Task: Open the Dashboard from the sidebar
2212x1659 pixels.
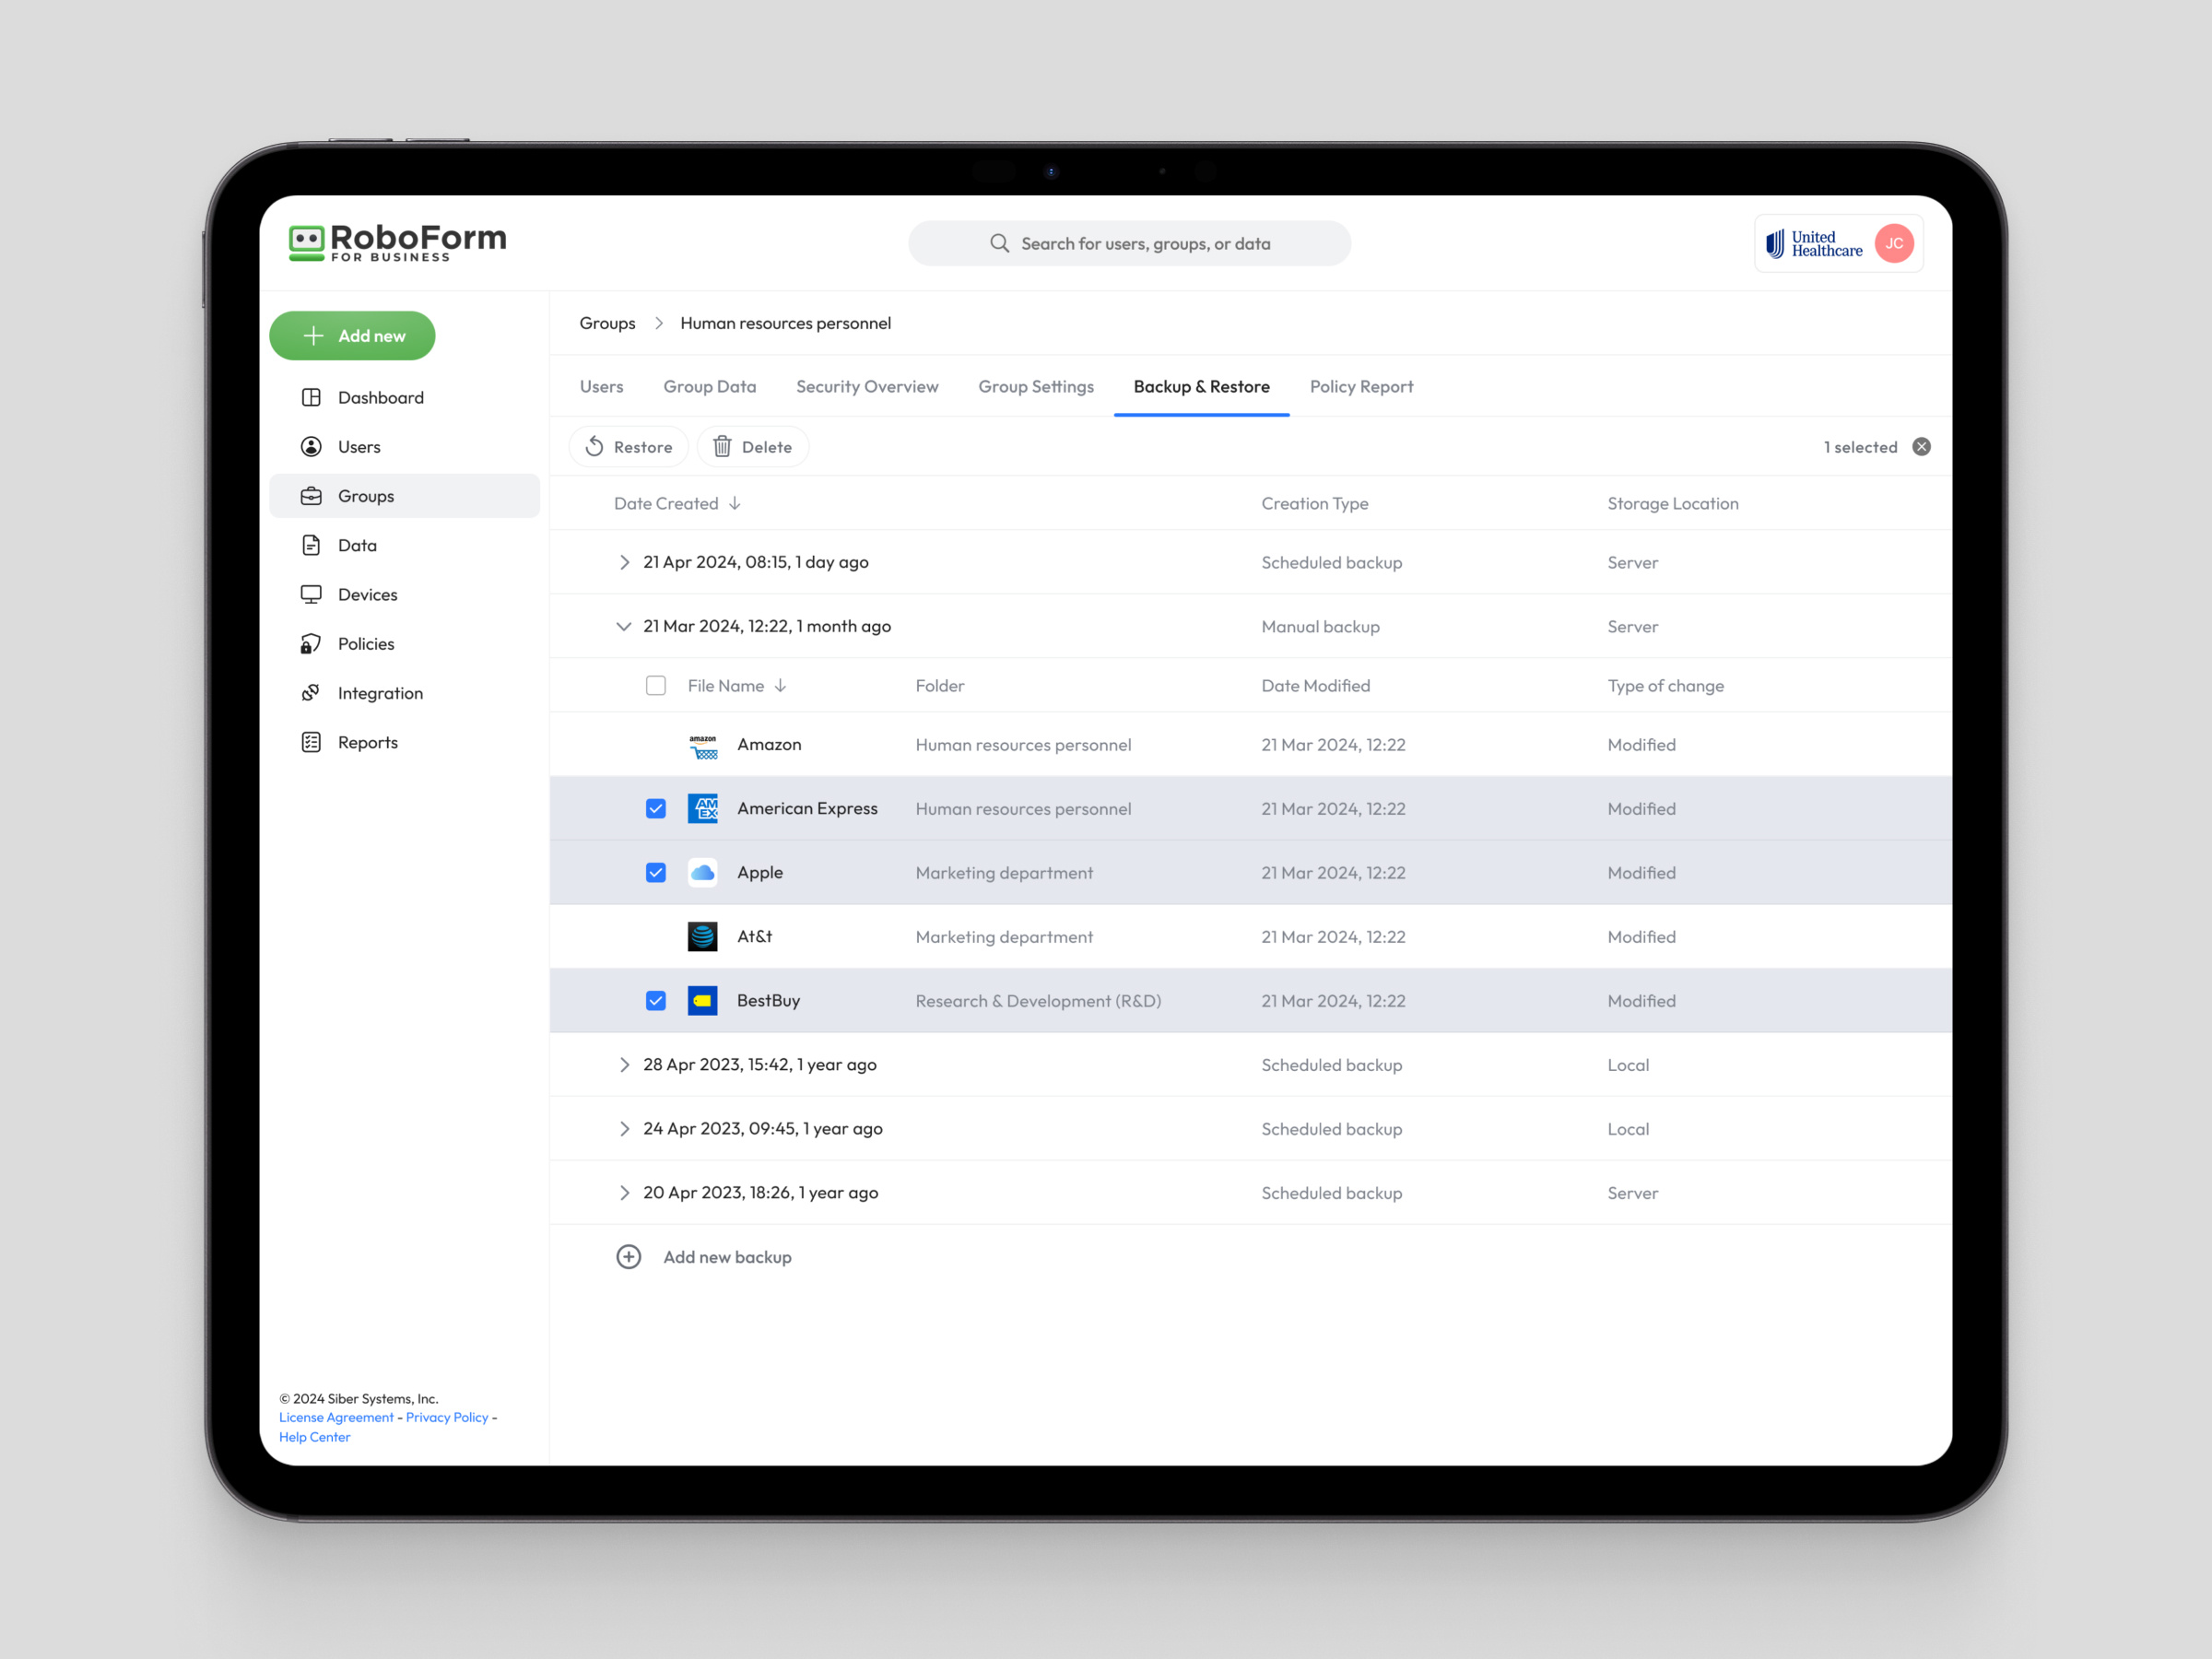Action: 380,397
